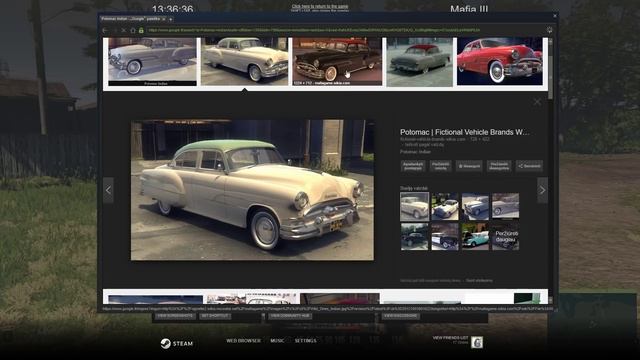Screen dimensions: 640x360
Task: Open the cream car thumbnail in top row
Action: click(244, 62)
